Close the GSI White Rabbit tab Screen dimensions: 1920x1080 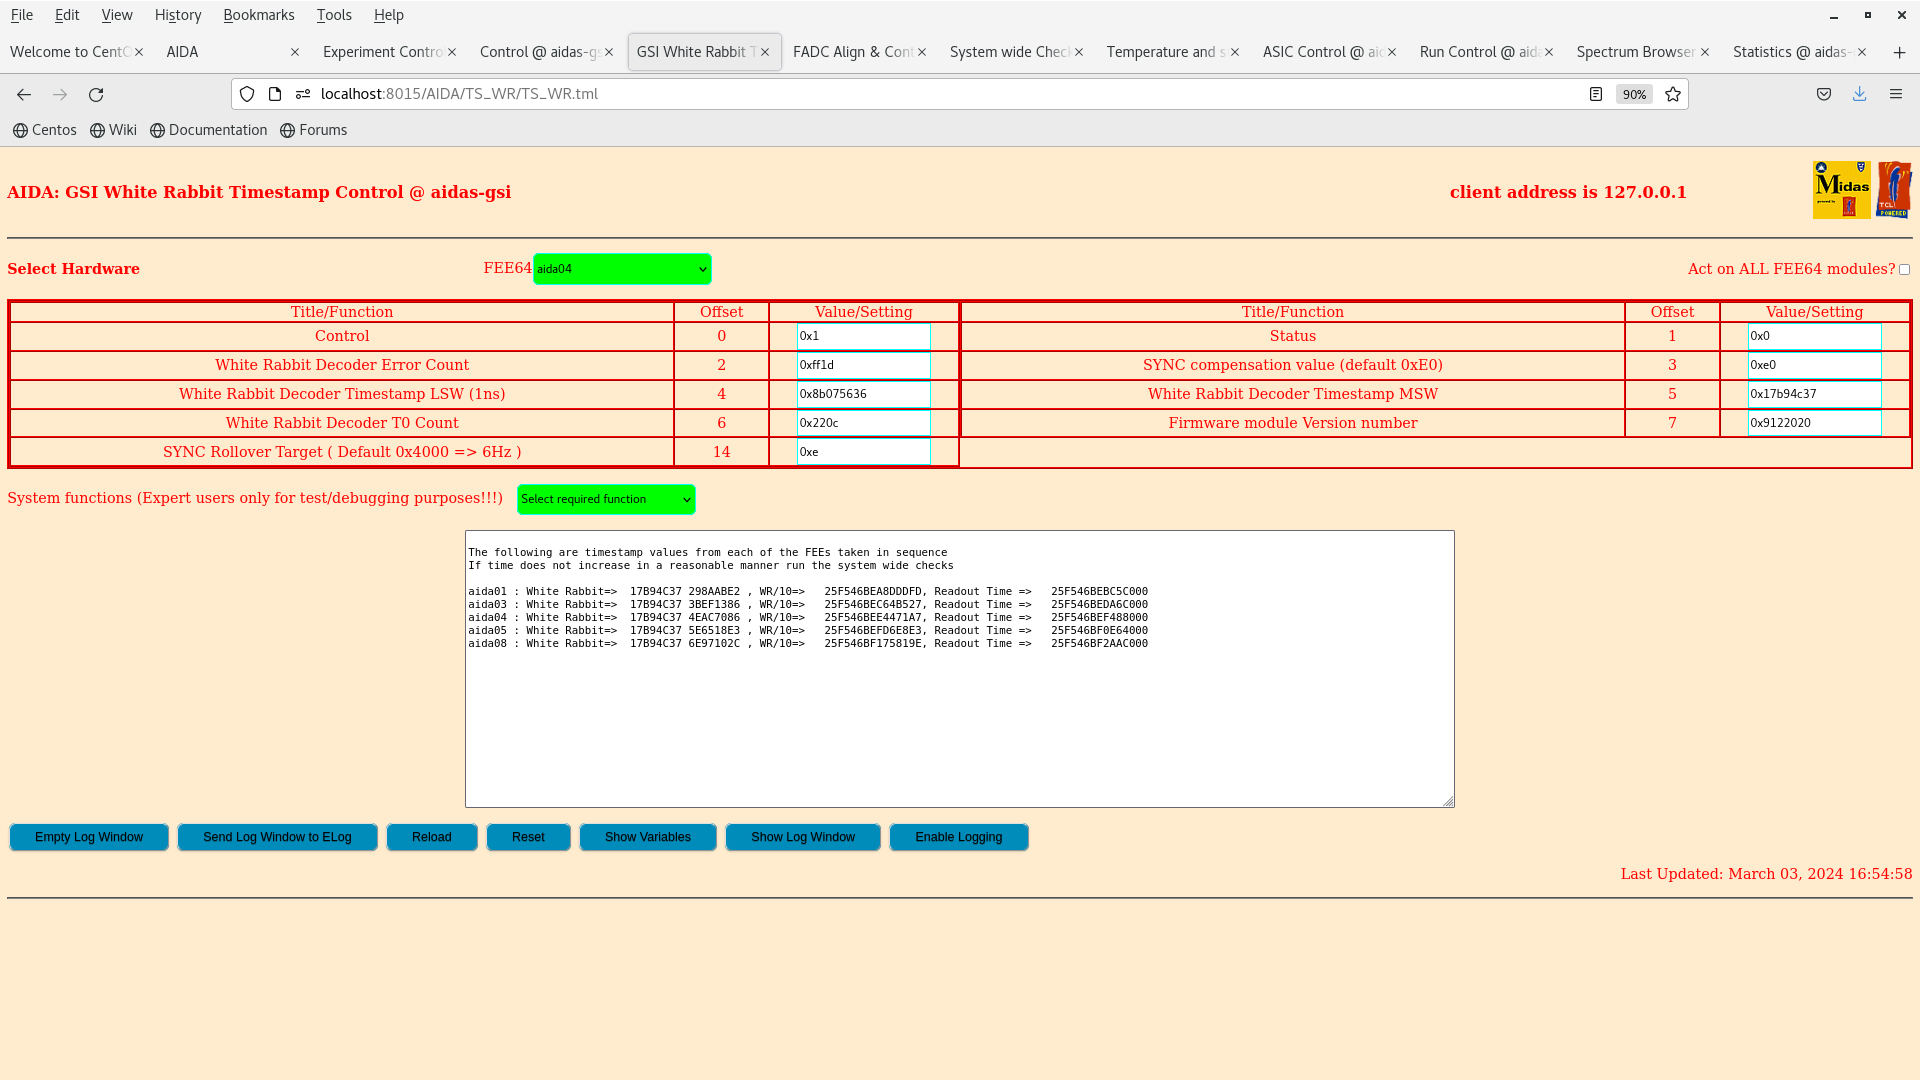pyautogui.click(x=765, y=52)
